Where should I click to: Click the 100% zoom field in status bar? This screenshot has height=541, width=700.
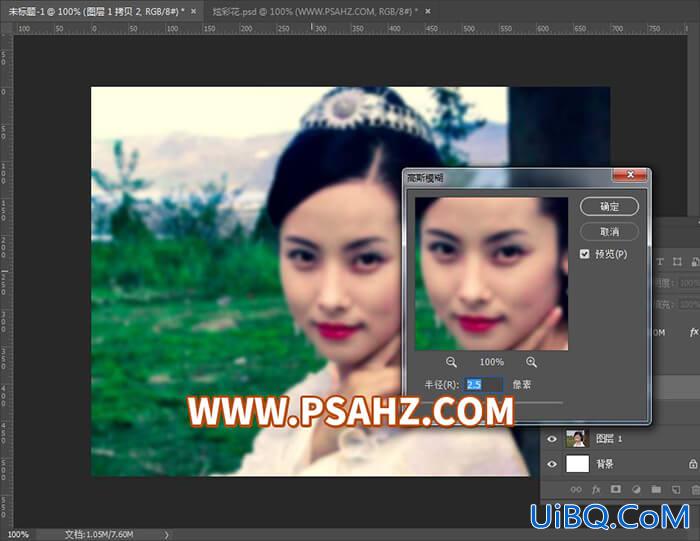(18, 534)
